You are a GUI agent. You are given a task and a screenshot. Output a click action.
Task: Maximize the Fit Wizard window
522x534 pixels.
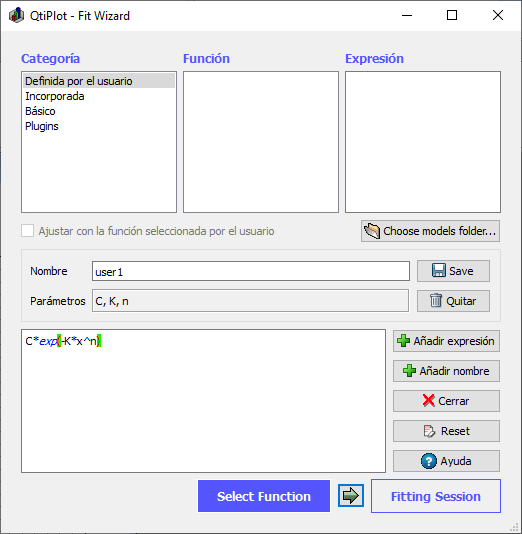pyautogui.click(x=452, y=15)
